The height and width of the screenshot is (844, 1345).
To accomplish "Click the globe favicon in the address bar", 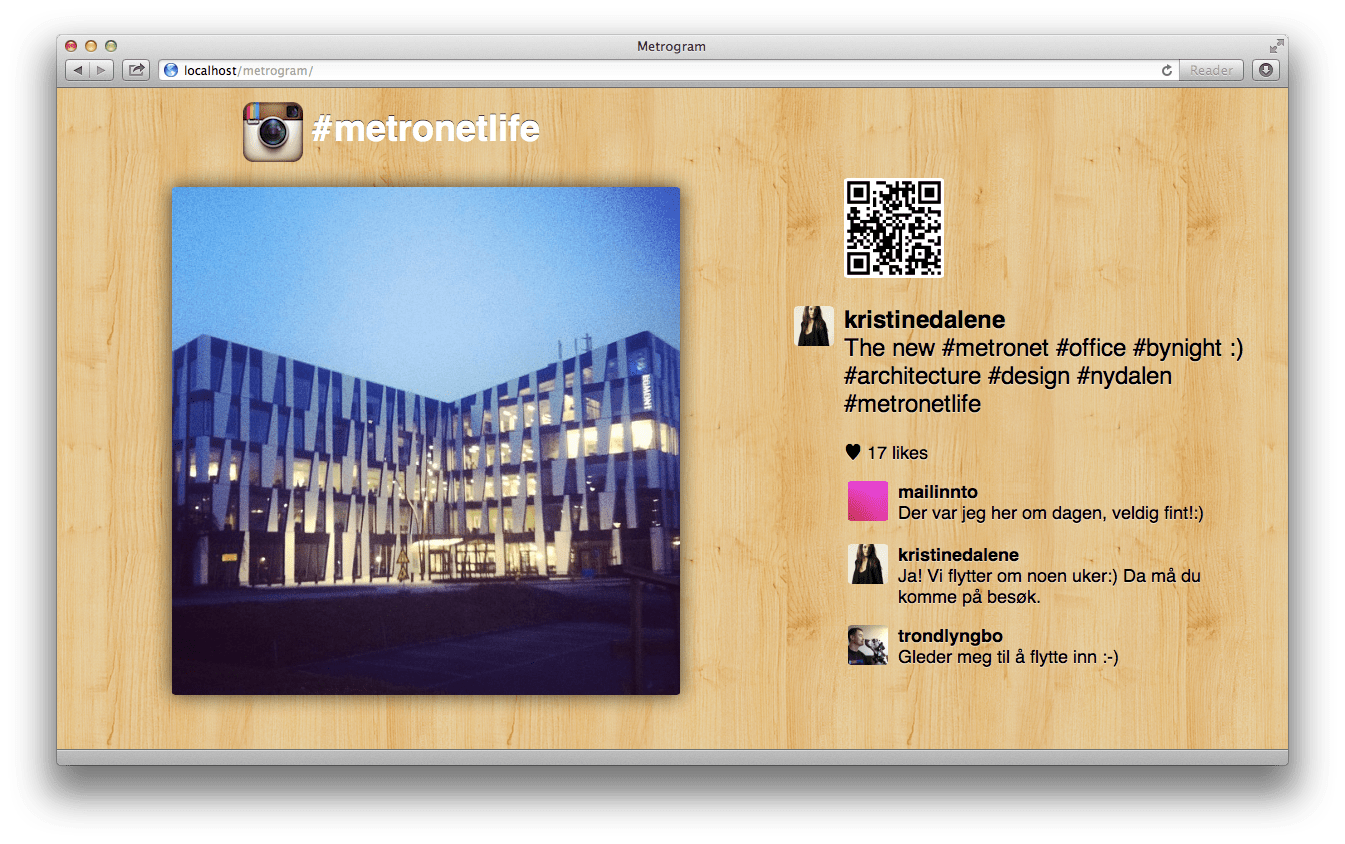I will click(x=170, y=71).
